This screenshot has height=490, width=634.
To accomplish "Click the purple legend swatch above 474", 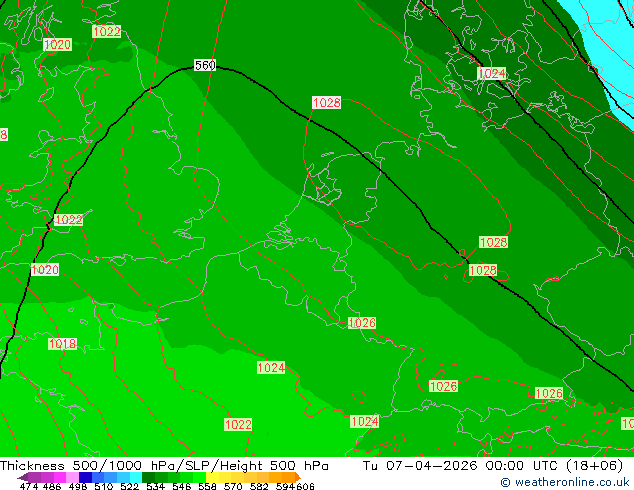I will (x=34, y=477).
